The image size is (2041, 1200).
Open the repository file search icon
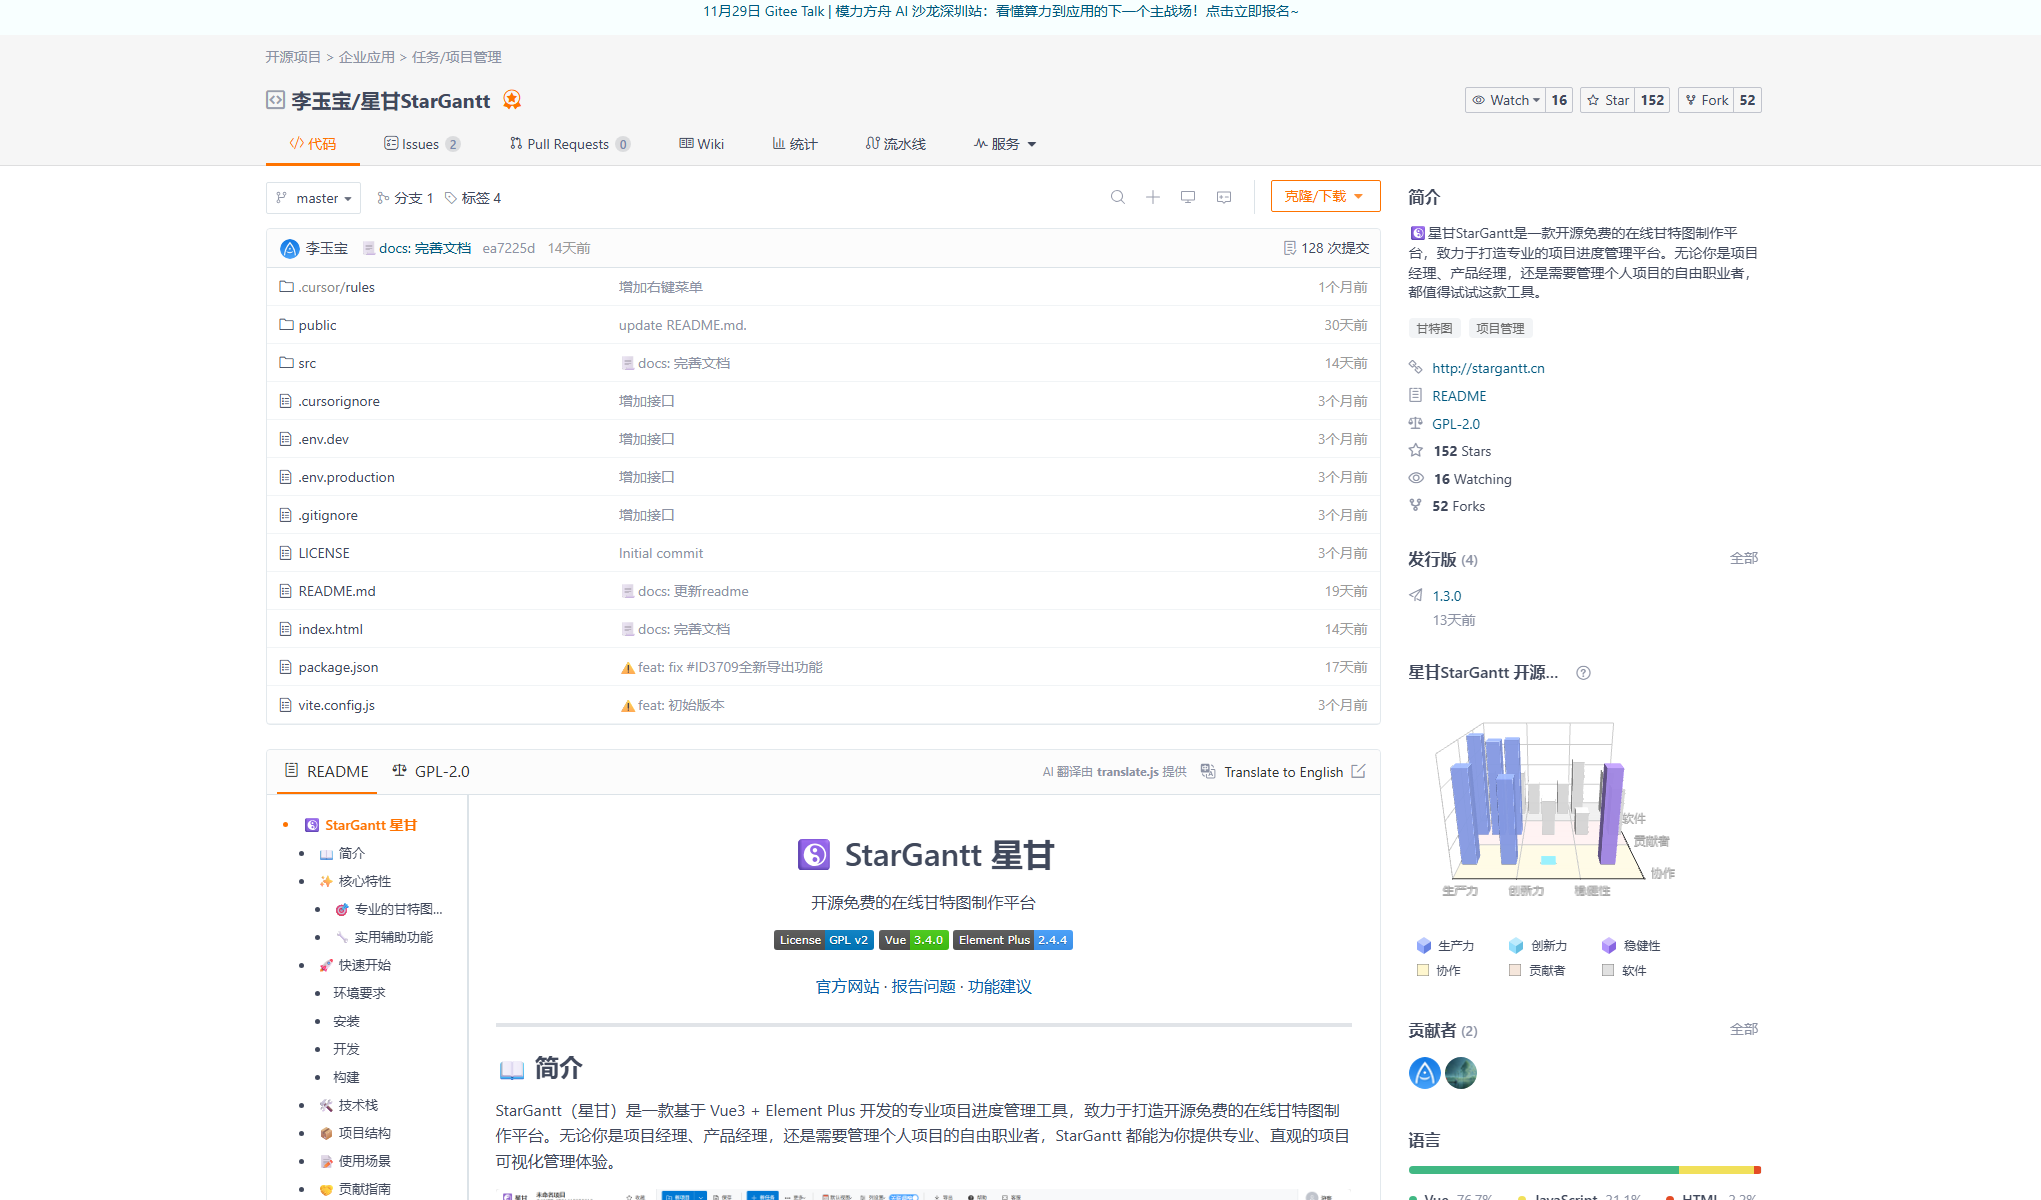point(1118,196)
